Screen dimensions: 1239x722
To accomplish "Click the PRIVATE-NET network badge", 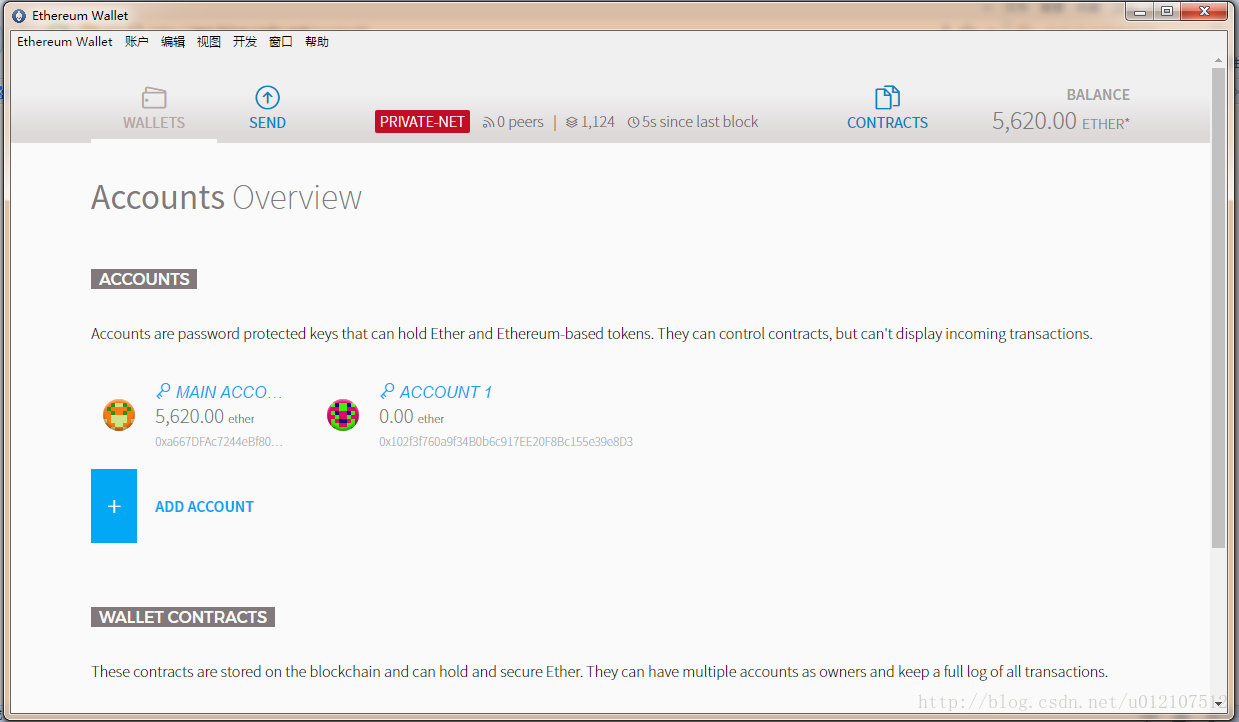I will pyautogui.click(x=422, y=122).
